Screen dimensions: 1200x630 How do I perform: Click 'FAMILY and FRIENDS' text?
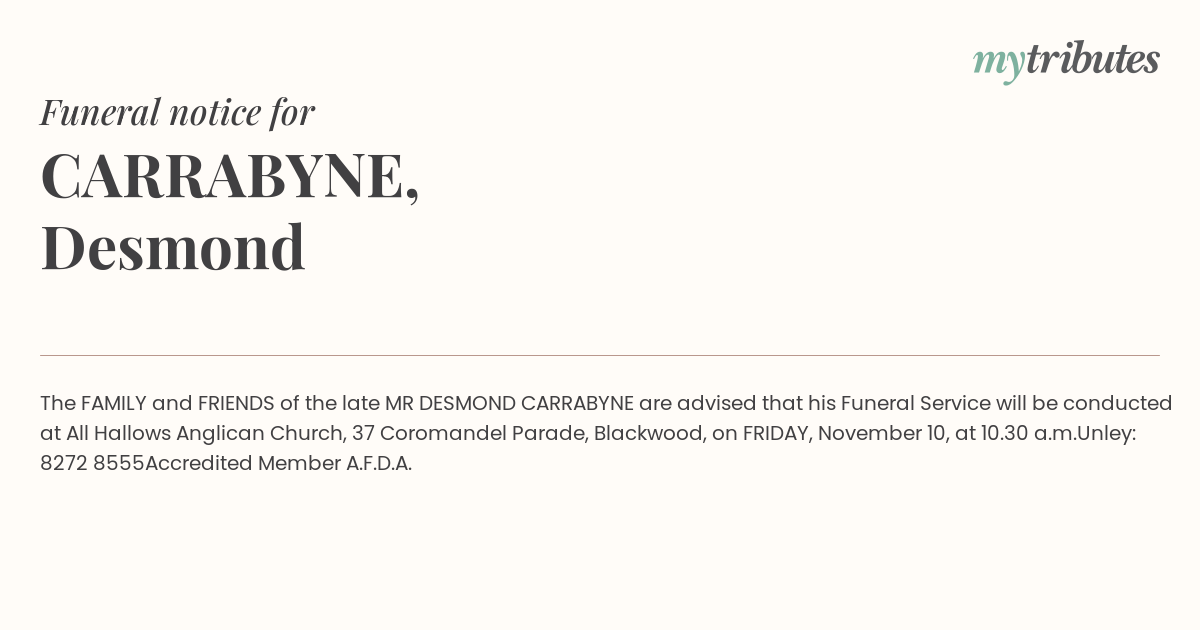coord(177,403)
